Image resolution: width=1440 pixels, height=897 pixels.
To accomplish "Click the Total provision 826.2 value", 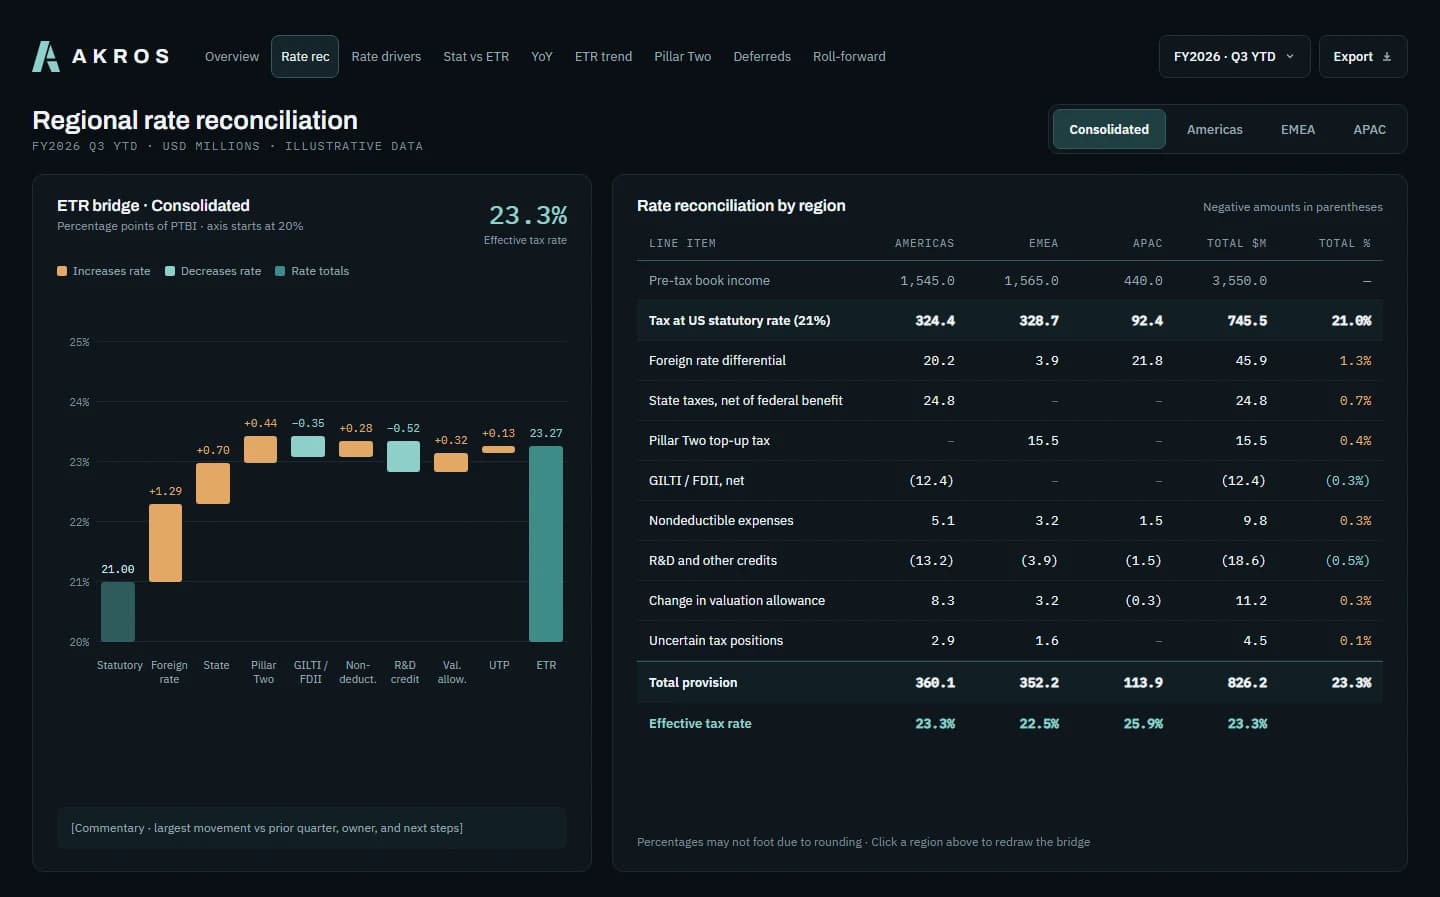I will pos(1247,682).
